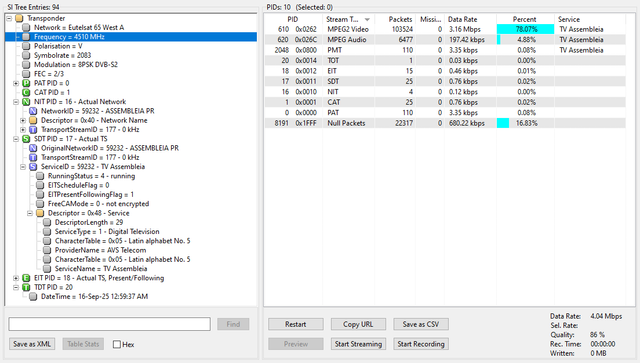
Task: Click the green CAT PID icon
Action: pyautogui.click(x=26, y=92)
